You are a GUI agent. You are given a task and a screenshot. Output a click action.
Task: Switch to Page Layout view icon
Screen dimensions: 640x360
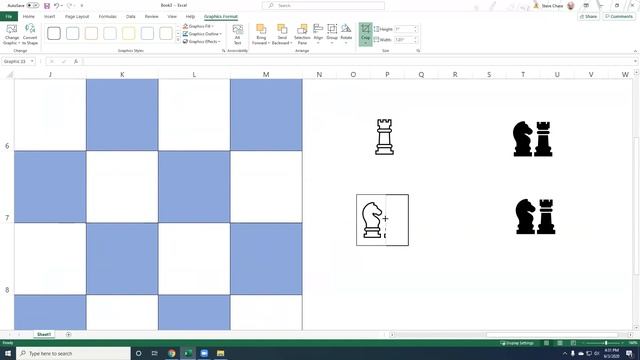[560, 343]
